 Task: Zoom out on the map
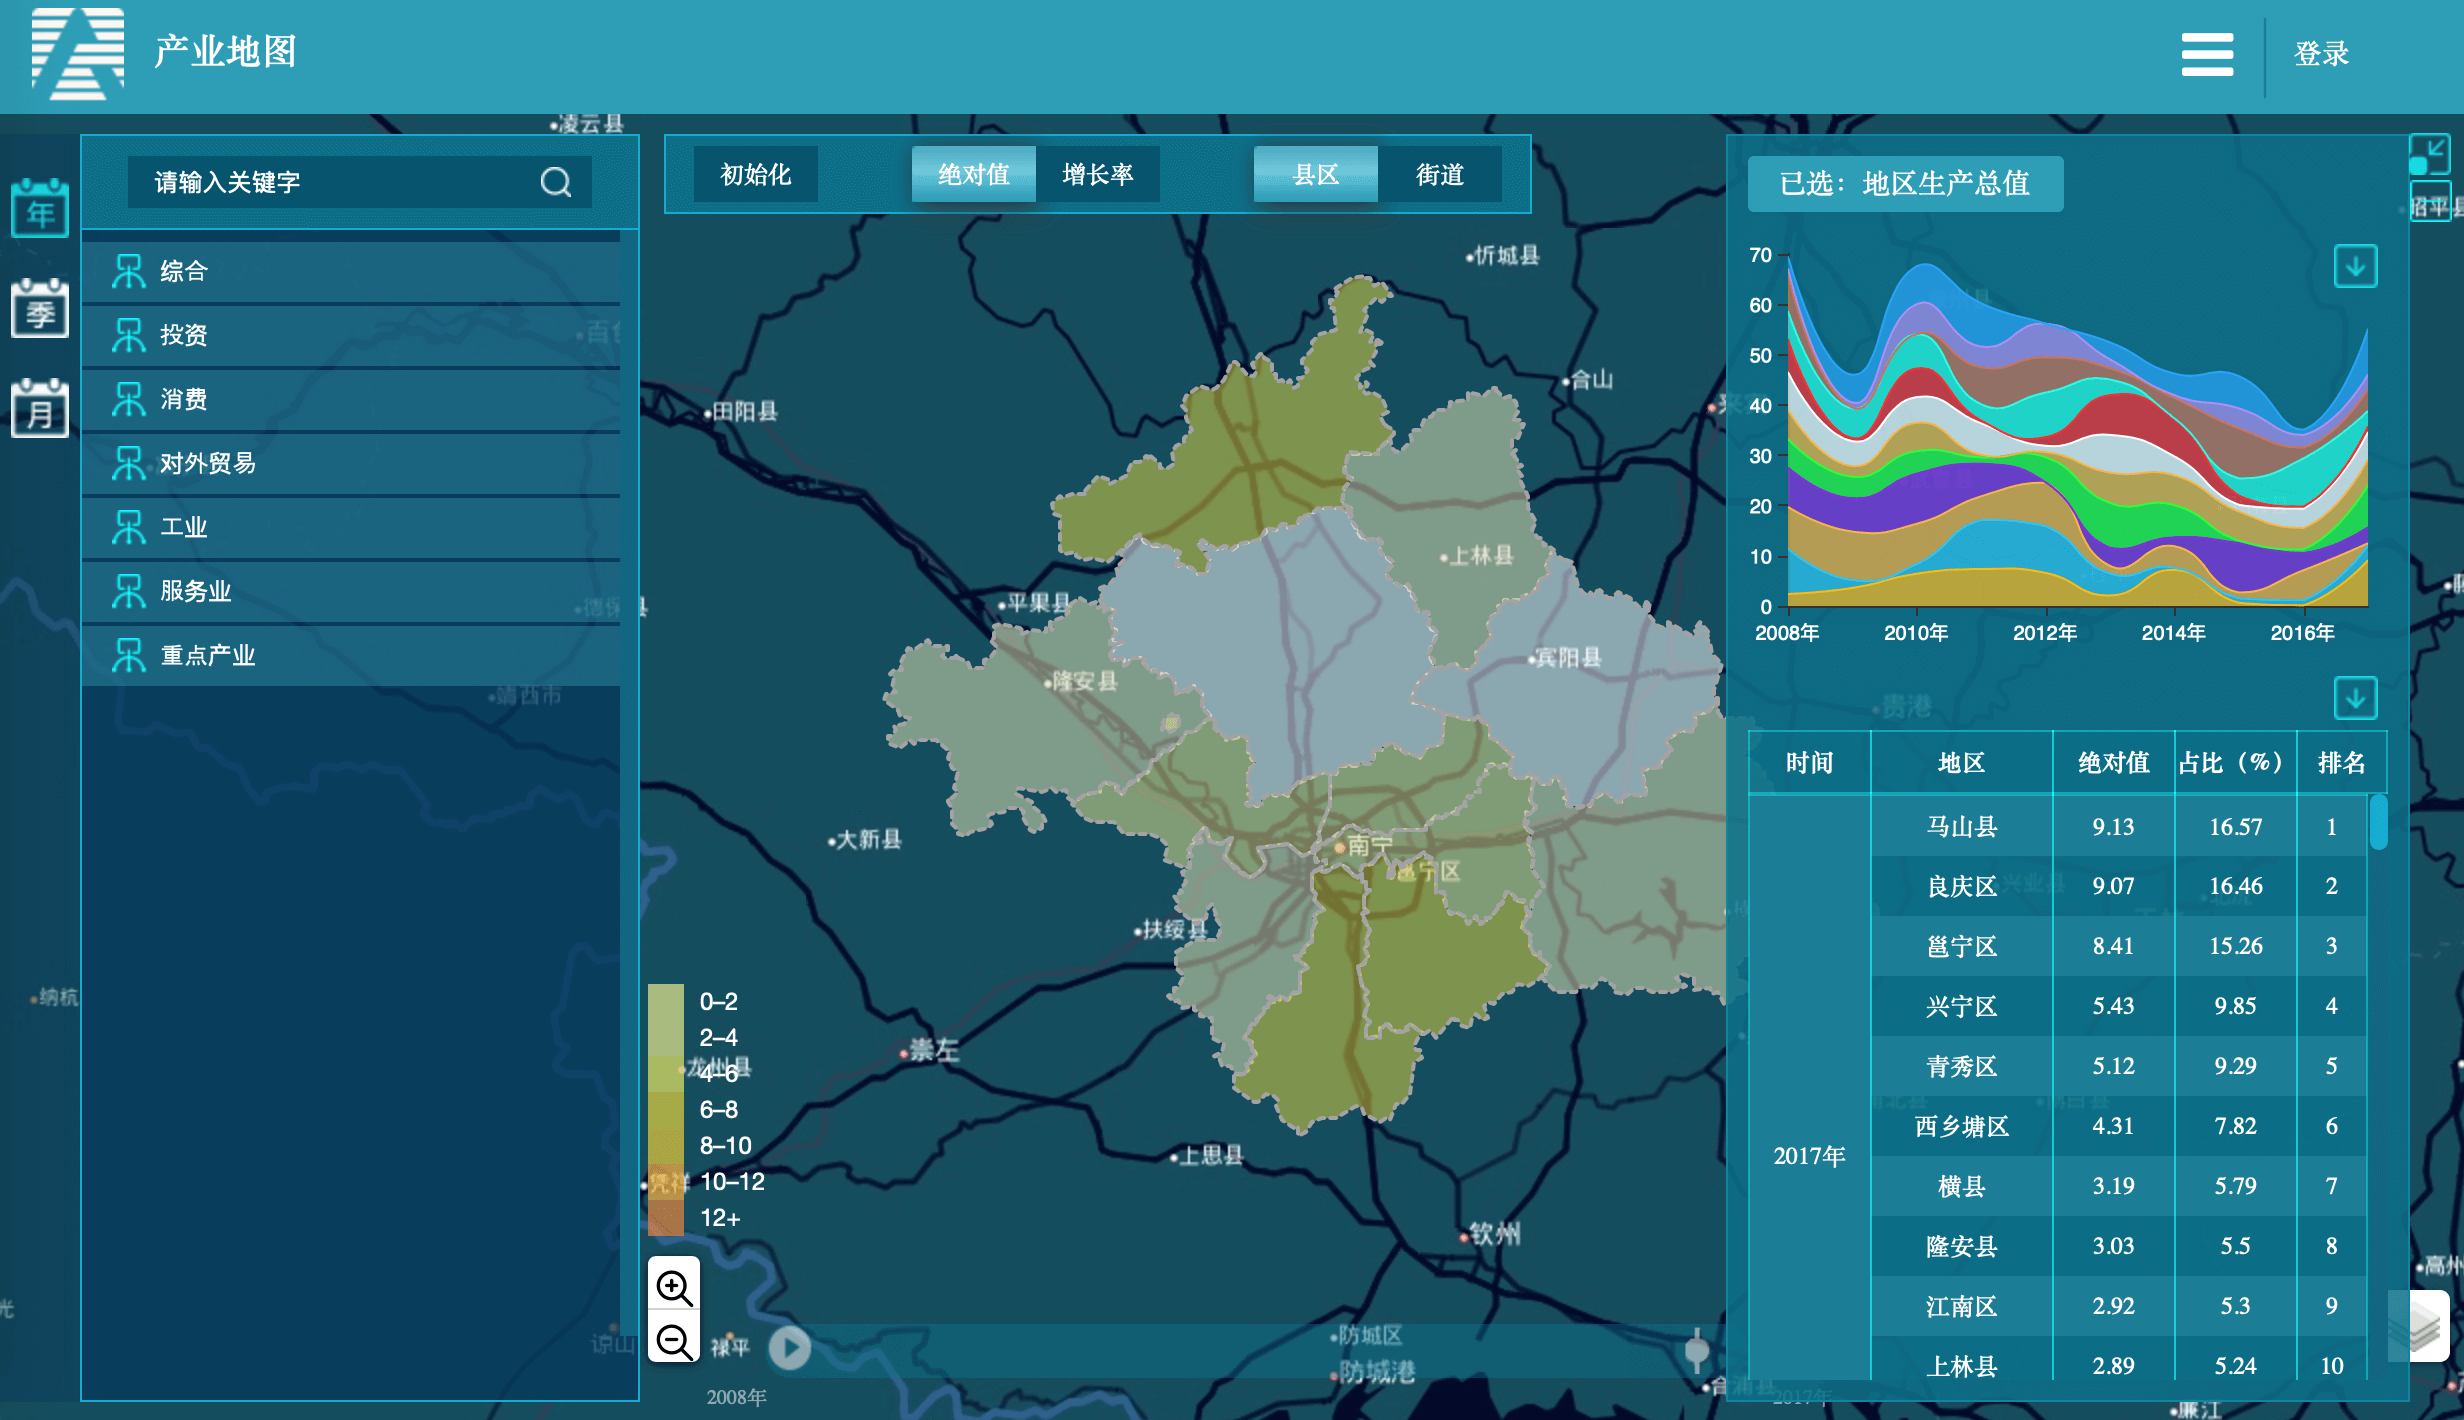click(x=674, y=1340)
